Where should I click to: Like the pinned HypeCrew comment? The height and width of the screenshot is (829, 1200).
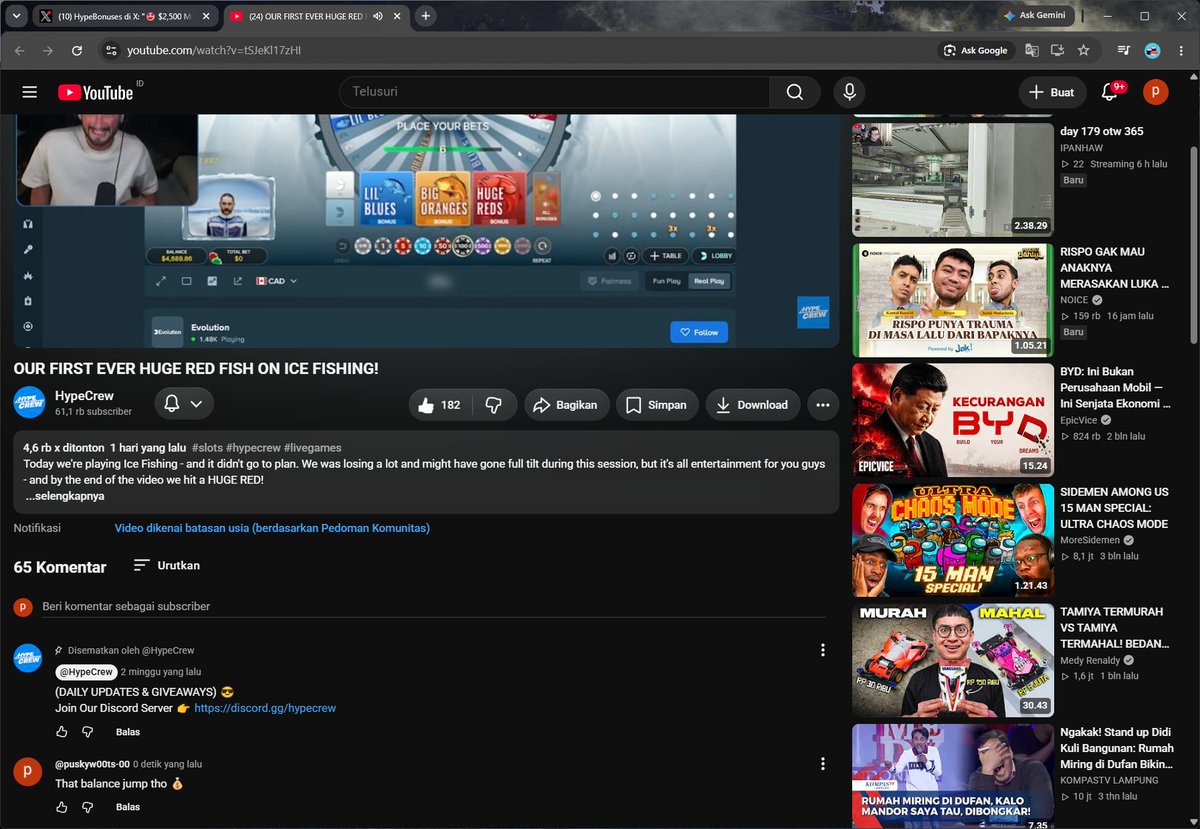point(62,732)
